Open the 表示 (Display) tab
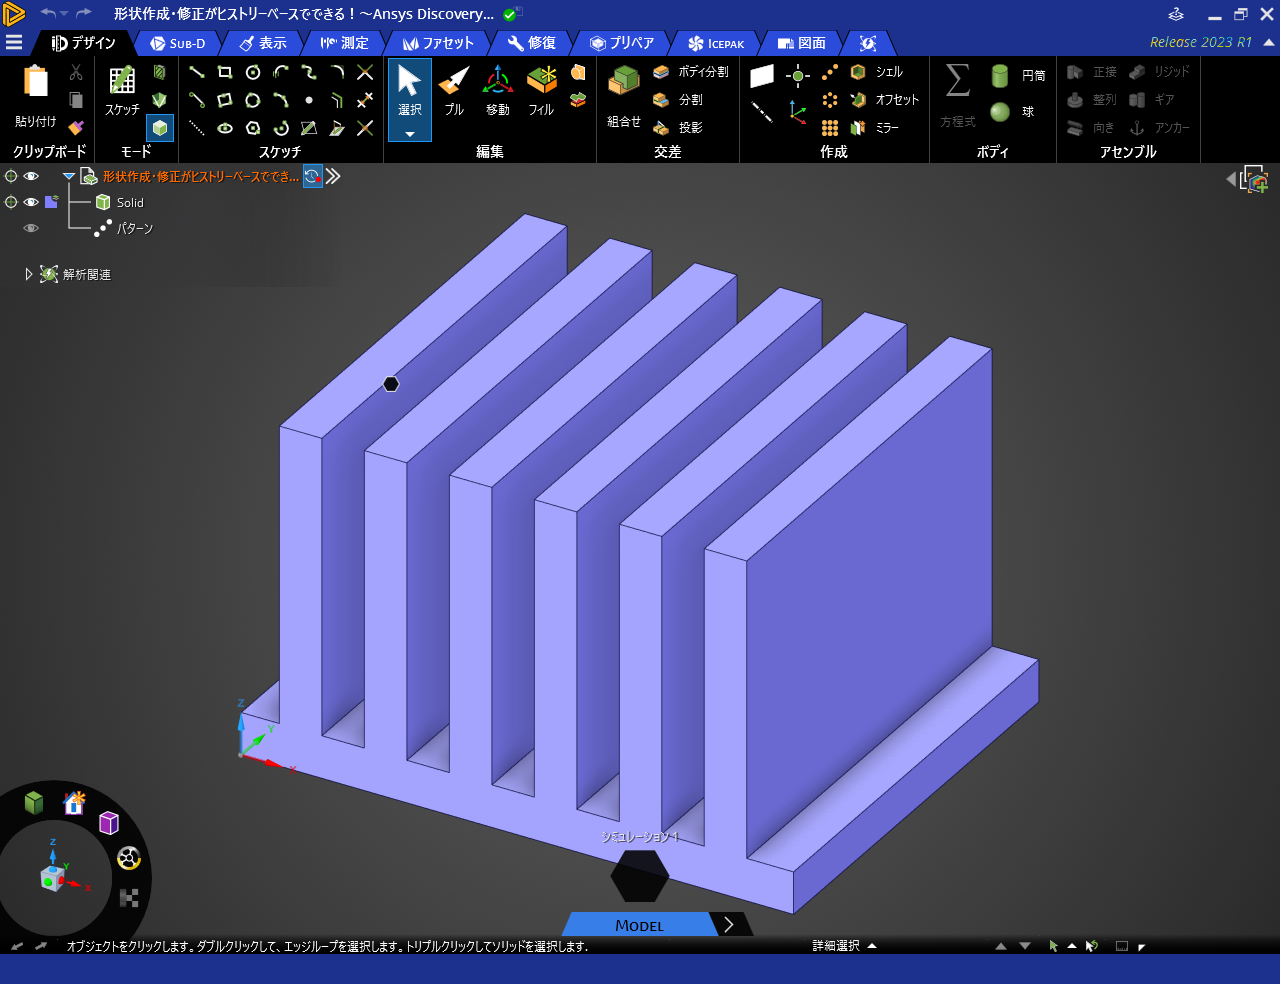 coord(263,43)
